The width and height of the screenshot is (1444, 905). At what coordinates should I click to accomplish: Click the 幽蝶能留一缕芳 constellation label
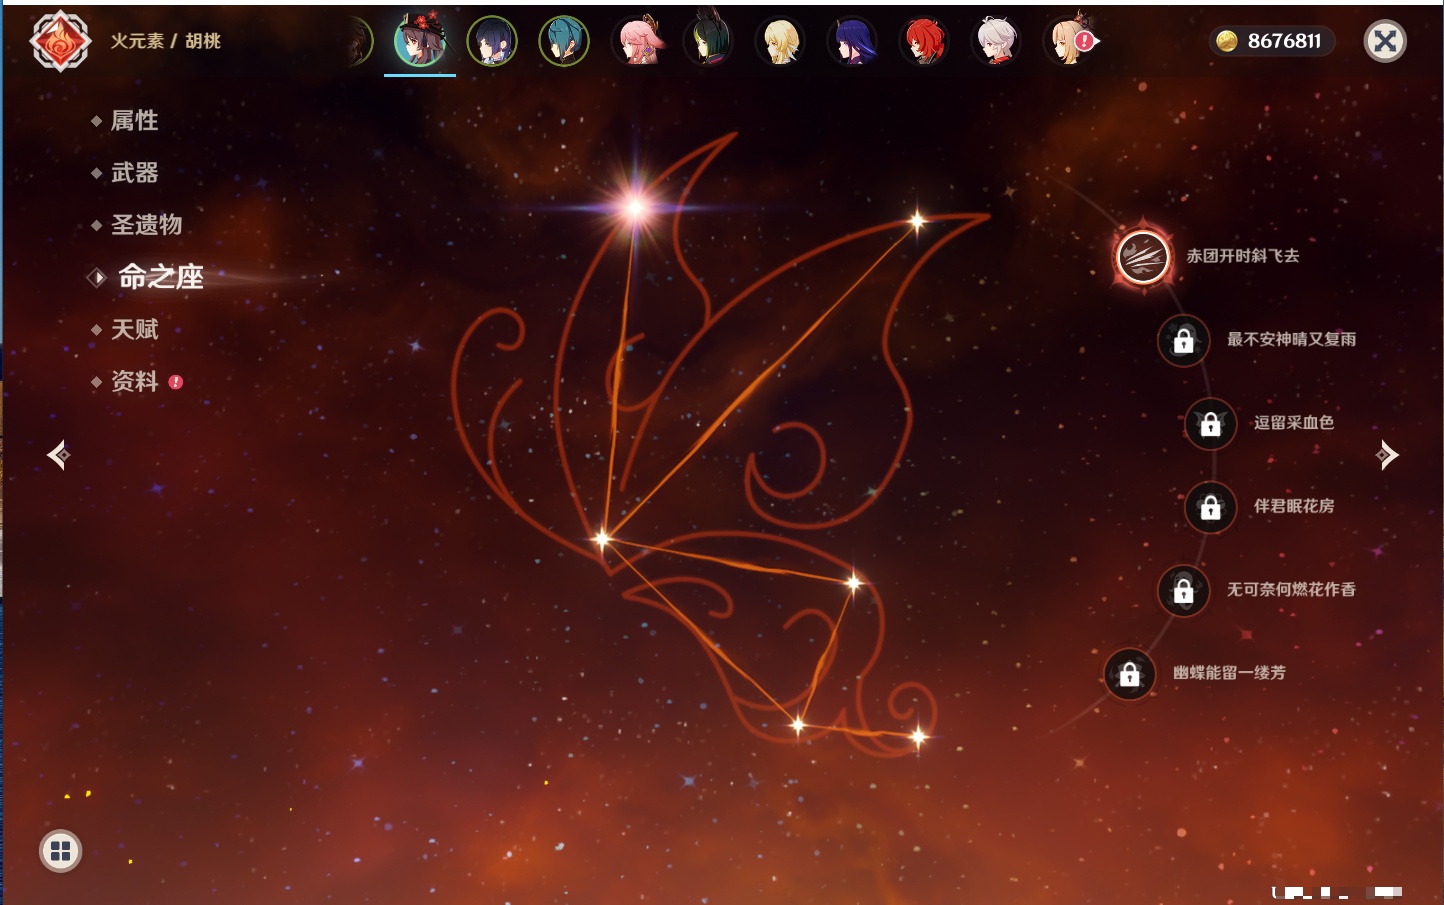[1230, 673]
